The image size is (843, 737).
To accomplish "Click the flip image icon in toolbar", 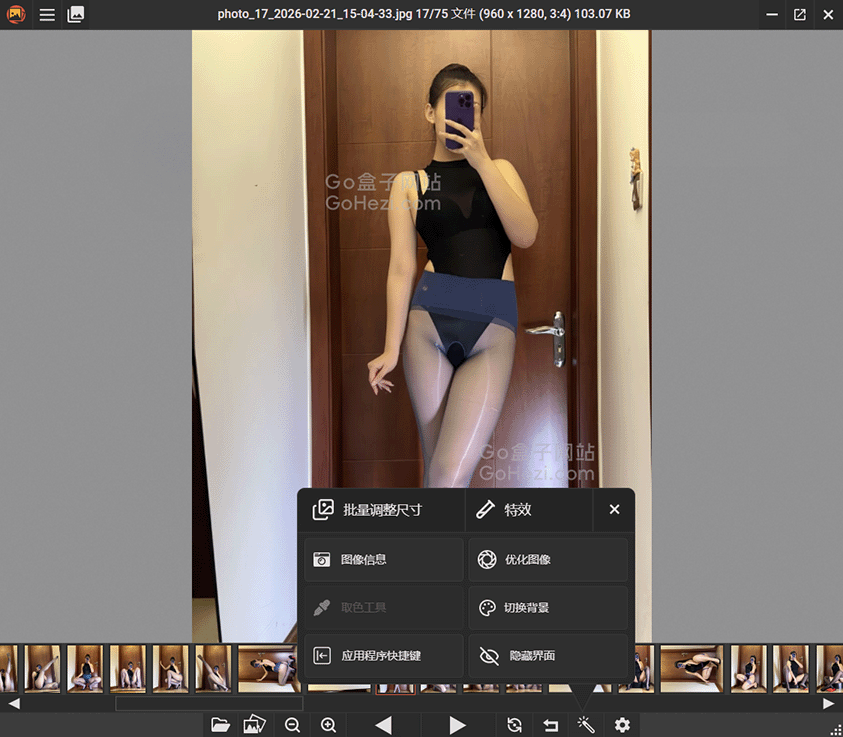I will click(550, 725).
